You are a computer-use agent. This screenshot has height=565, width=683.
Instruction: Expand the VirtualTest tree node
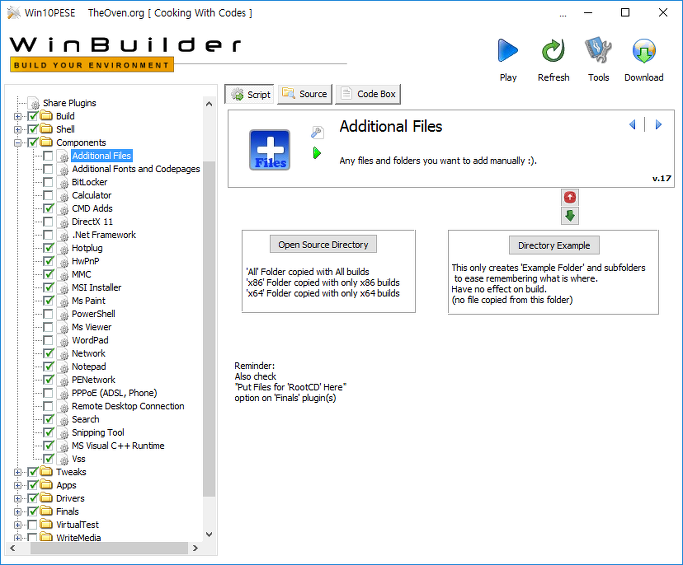[x=18, y=525]
